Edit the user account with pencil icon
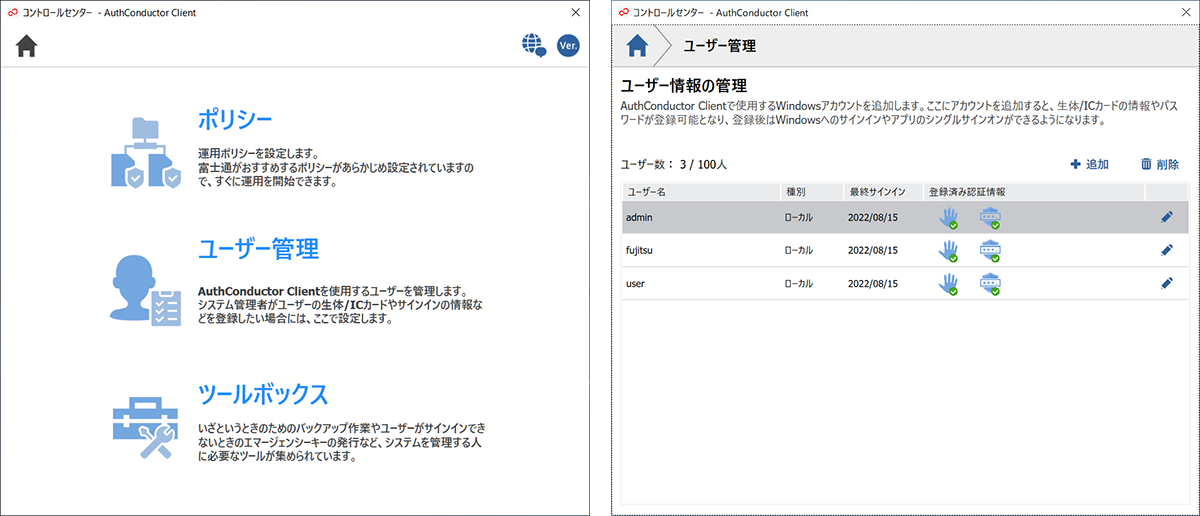 [x=1167, y=283]
